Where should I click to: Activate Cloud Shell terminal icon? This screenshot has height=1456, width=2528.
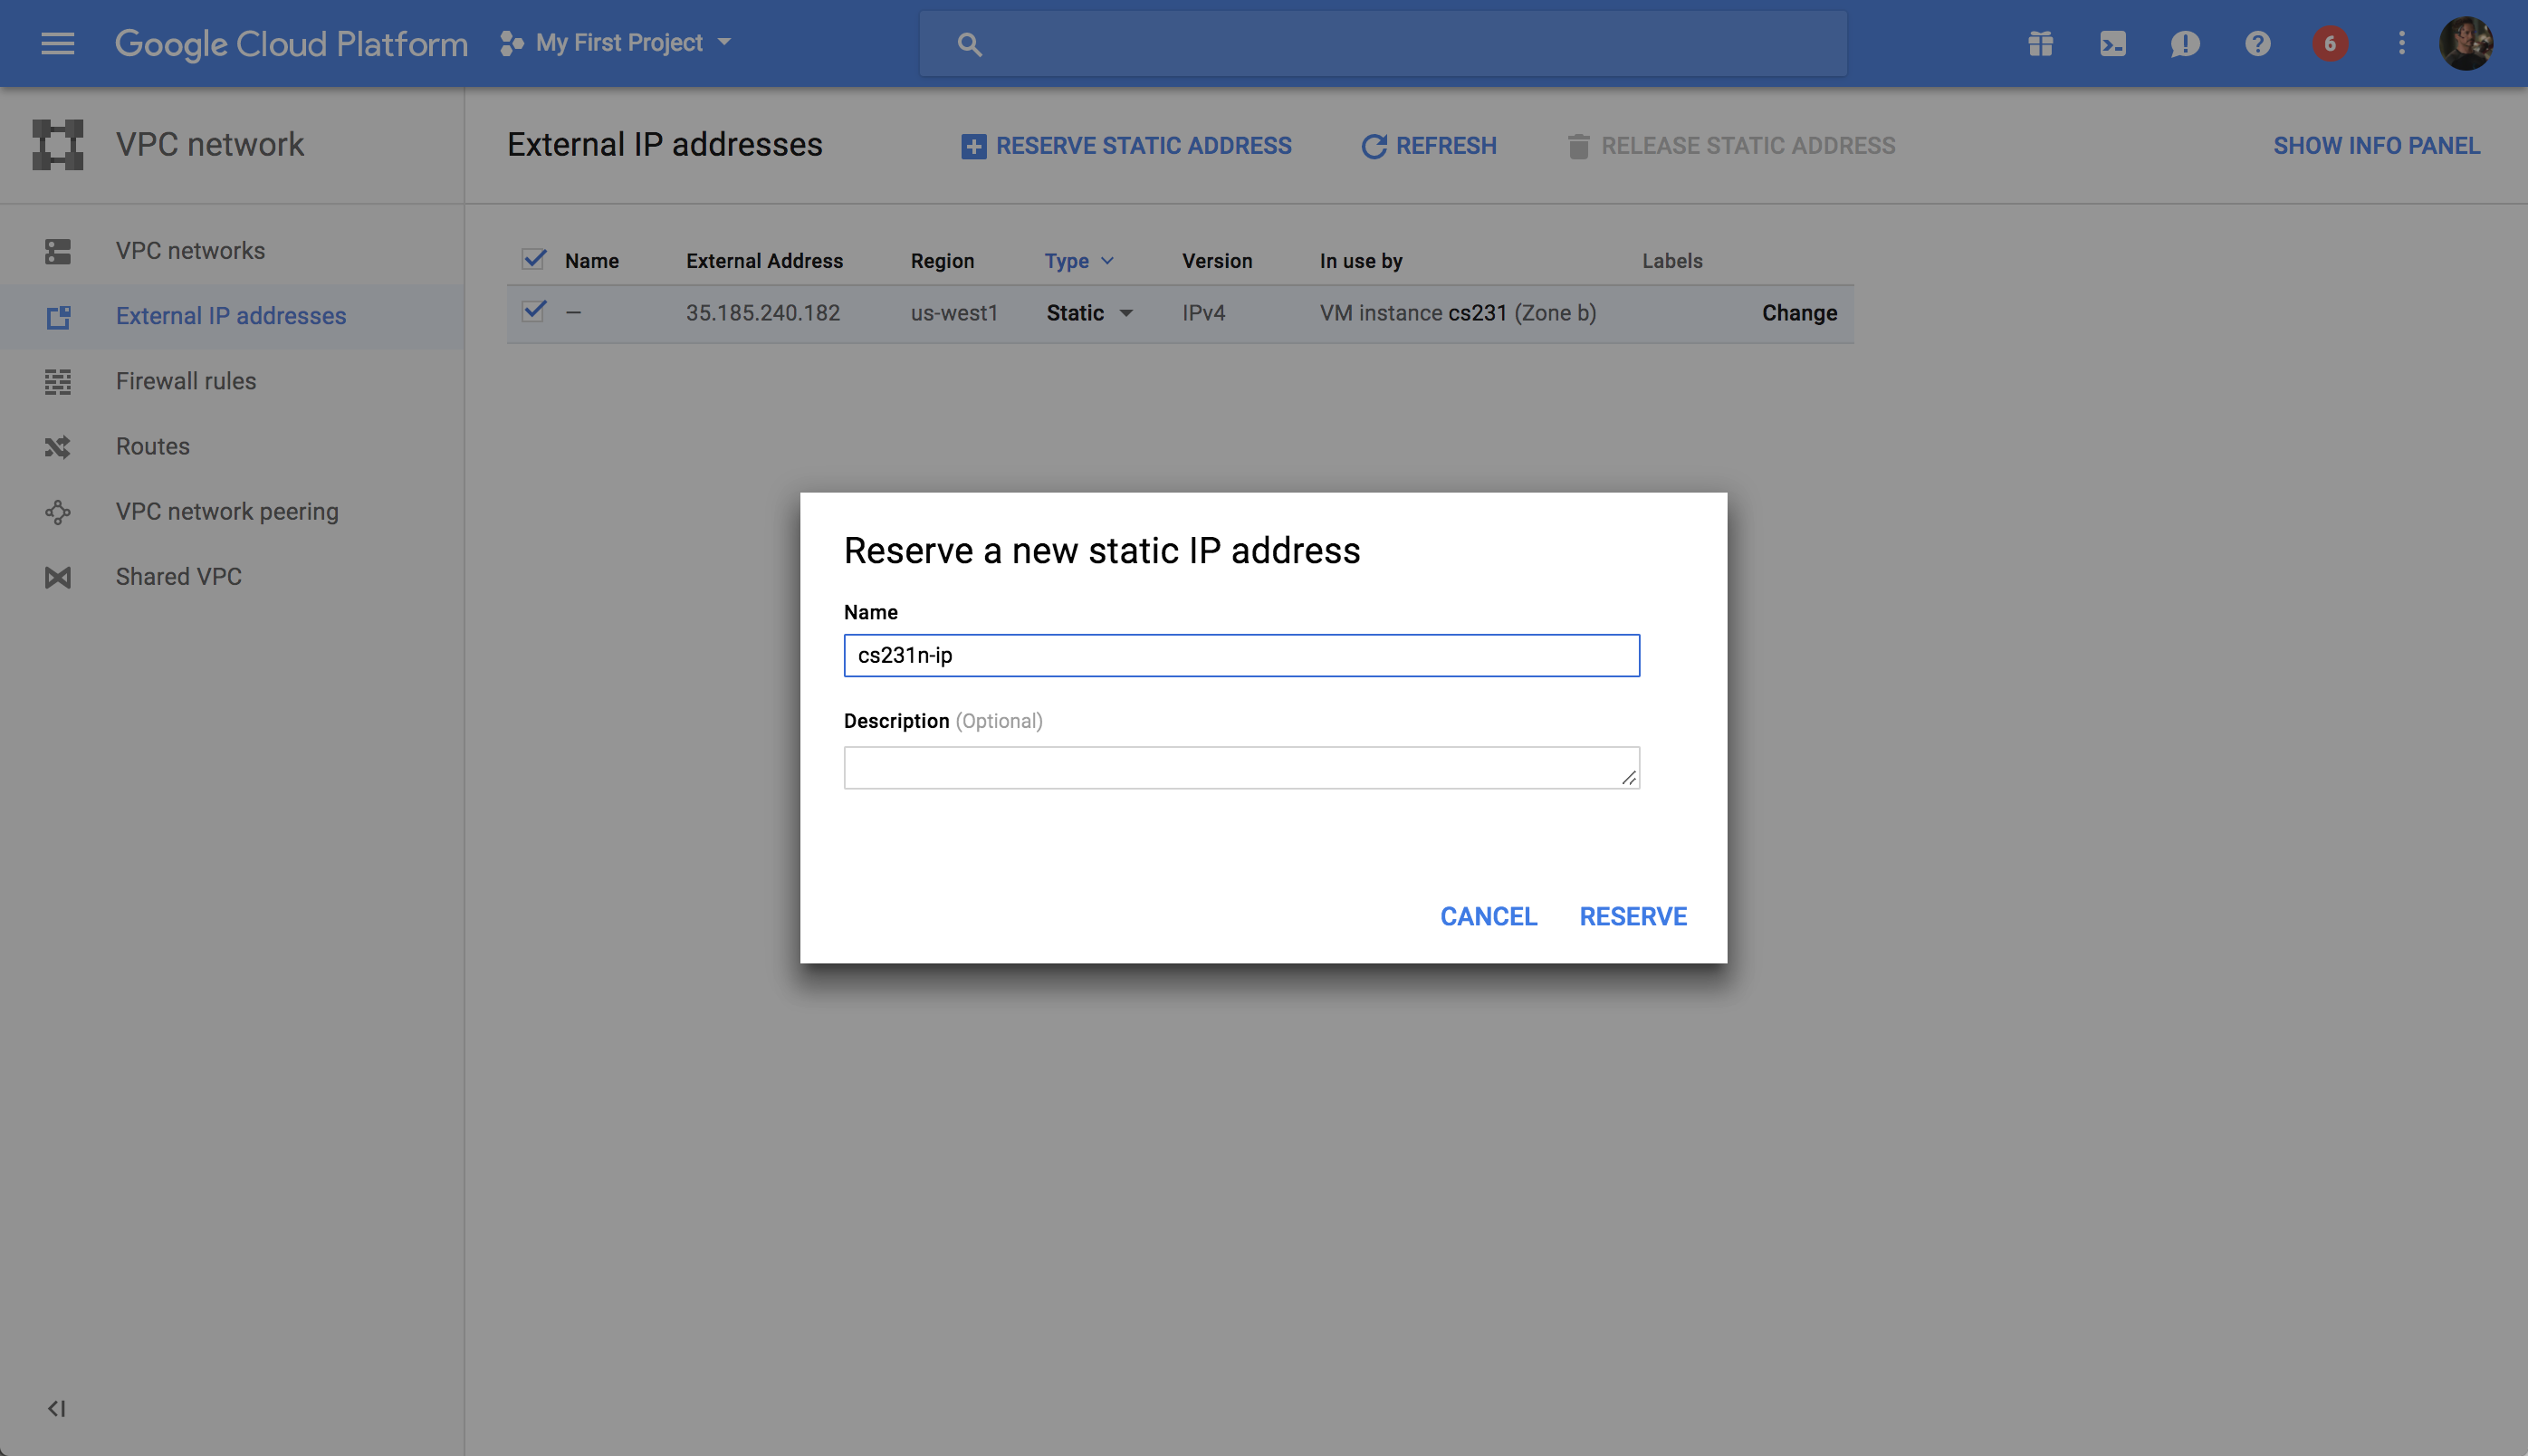tap(2112, 43)
